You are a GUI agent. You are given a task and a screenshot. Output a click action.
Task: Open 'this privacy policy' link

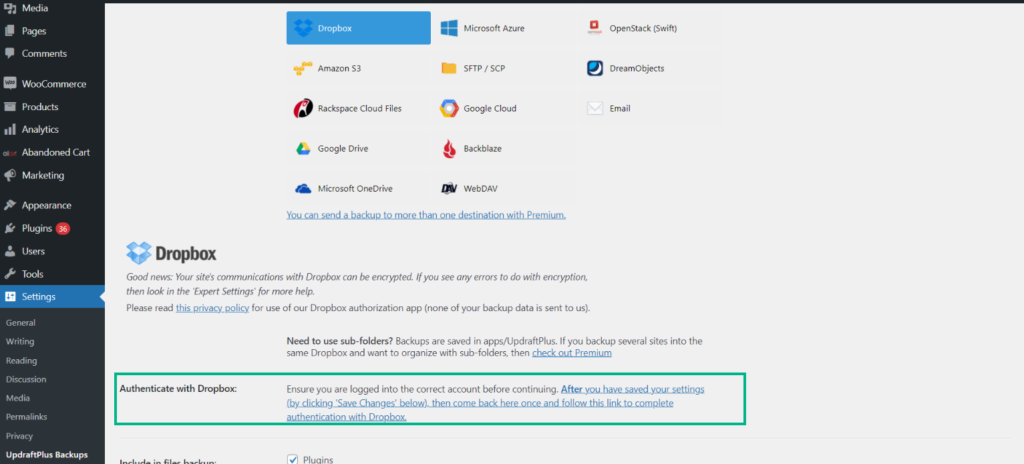[212, 308]
